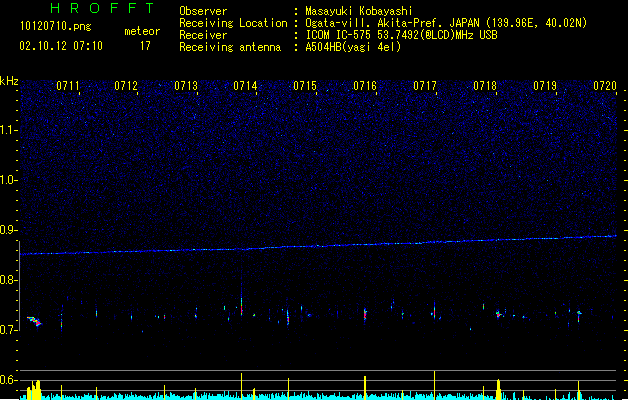Click the A504HB(yagi 4el) antenna value
The image size is (629, 400).
click(353, 47)
